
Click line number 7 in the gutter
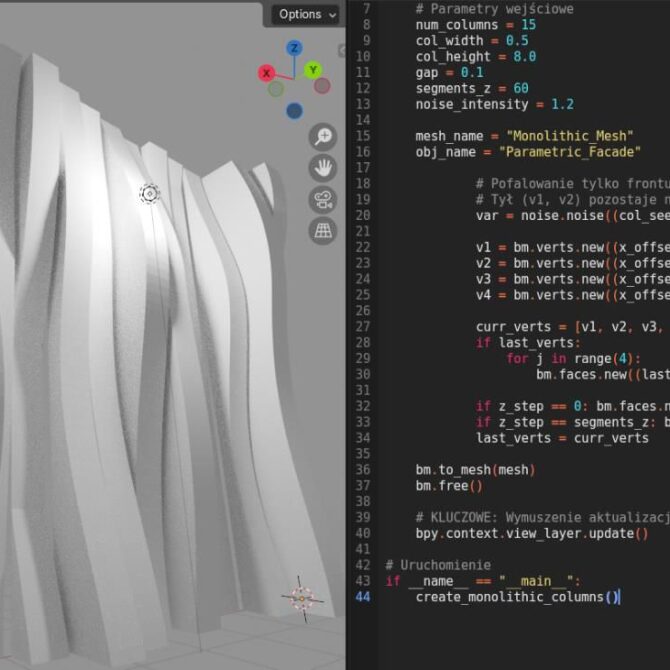[x=366, y=9]
